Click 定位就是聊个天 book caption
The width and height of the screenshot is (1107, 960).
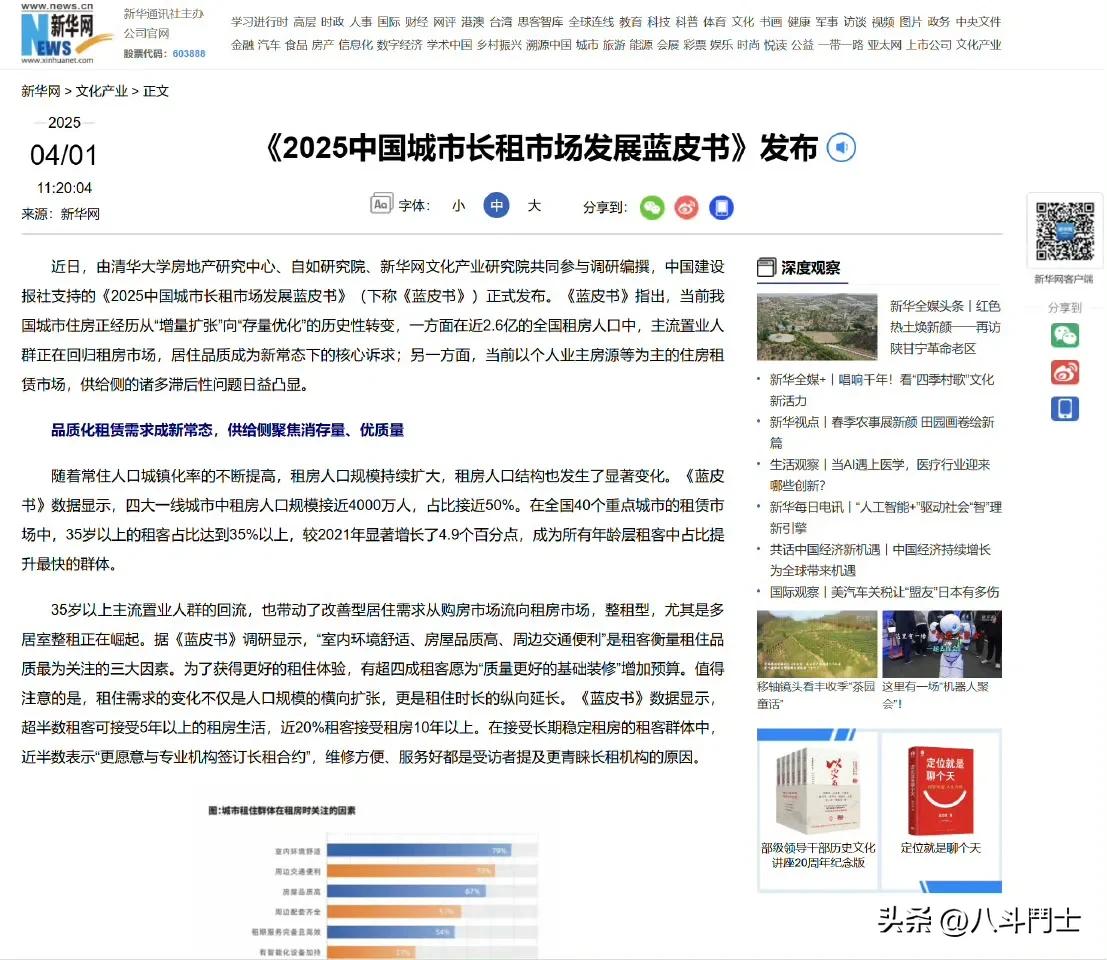(x=941, y=848)
